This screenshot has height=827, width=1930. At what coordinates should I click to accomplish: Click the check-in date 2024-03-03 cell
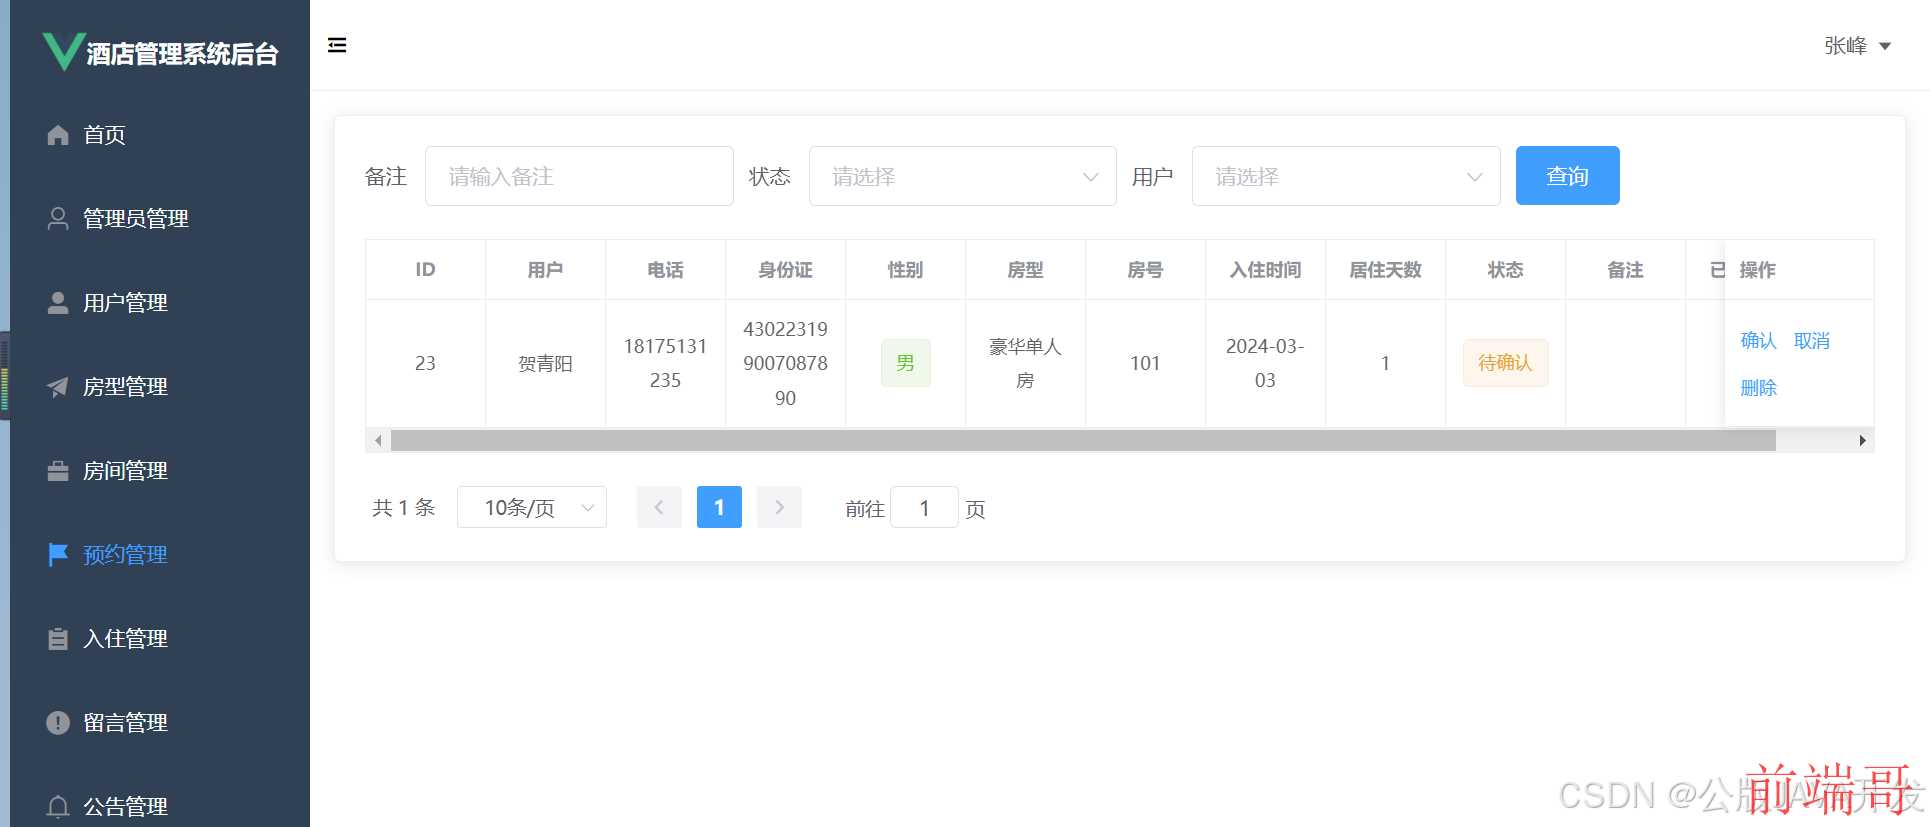(x=1265, y=364)
